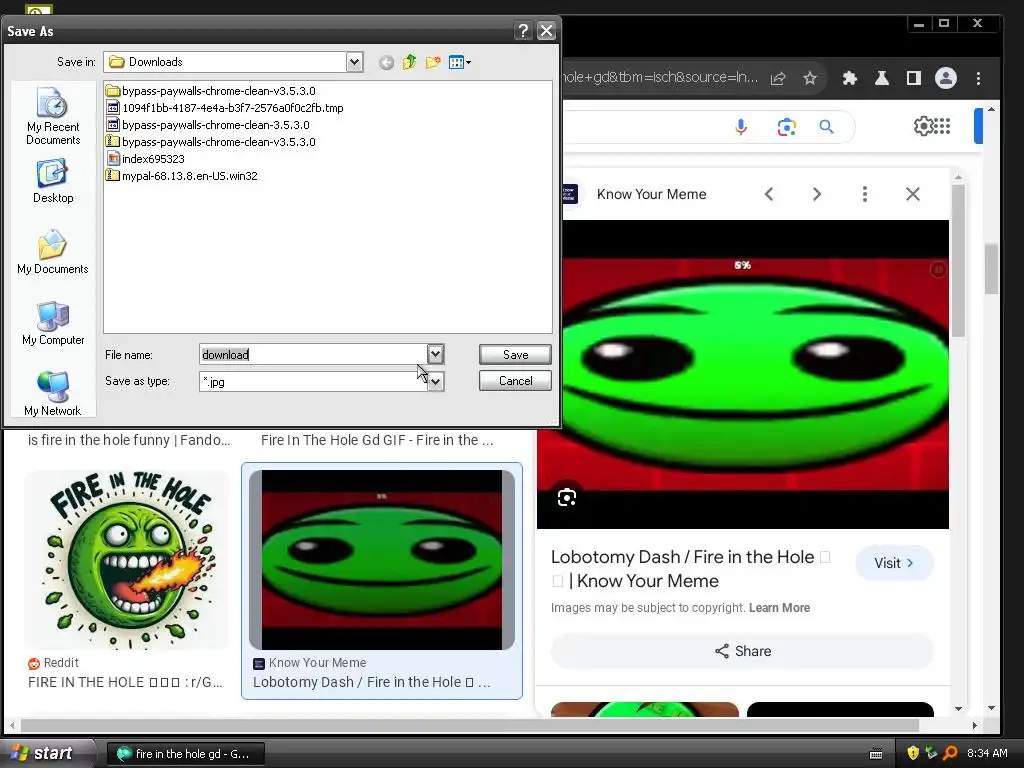This screenshot has height=768, width=1024.
Task: Switch to fire in the hole gd taskbar button
Action: 185,754
